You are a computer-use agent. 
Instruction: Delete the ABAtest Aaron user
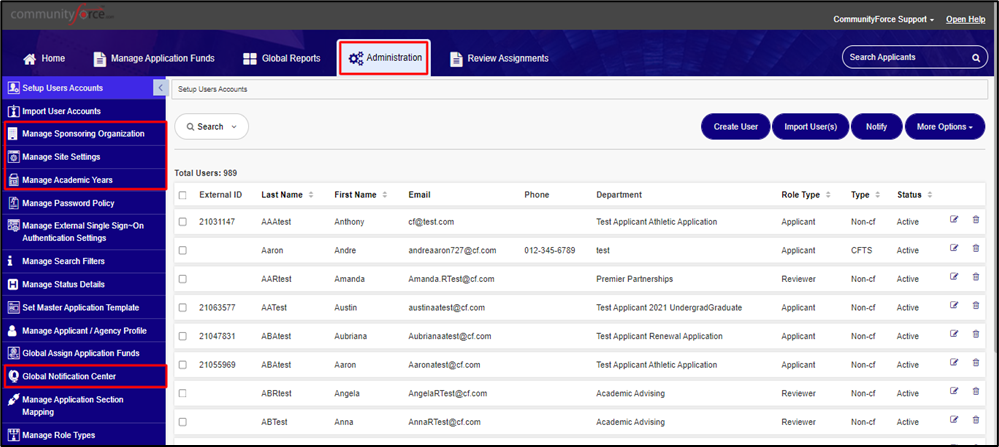click(975, 362)
